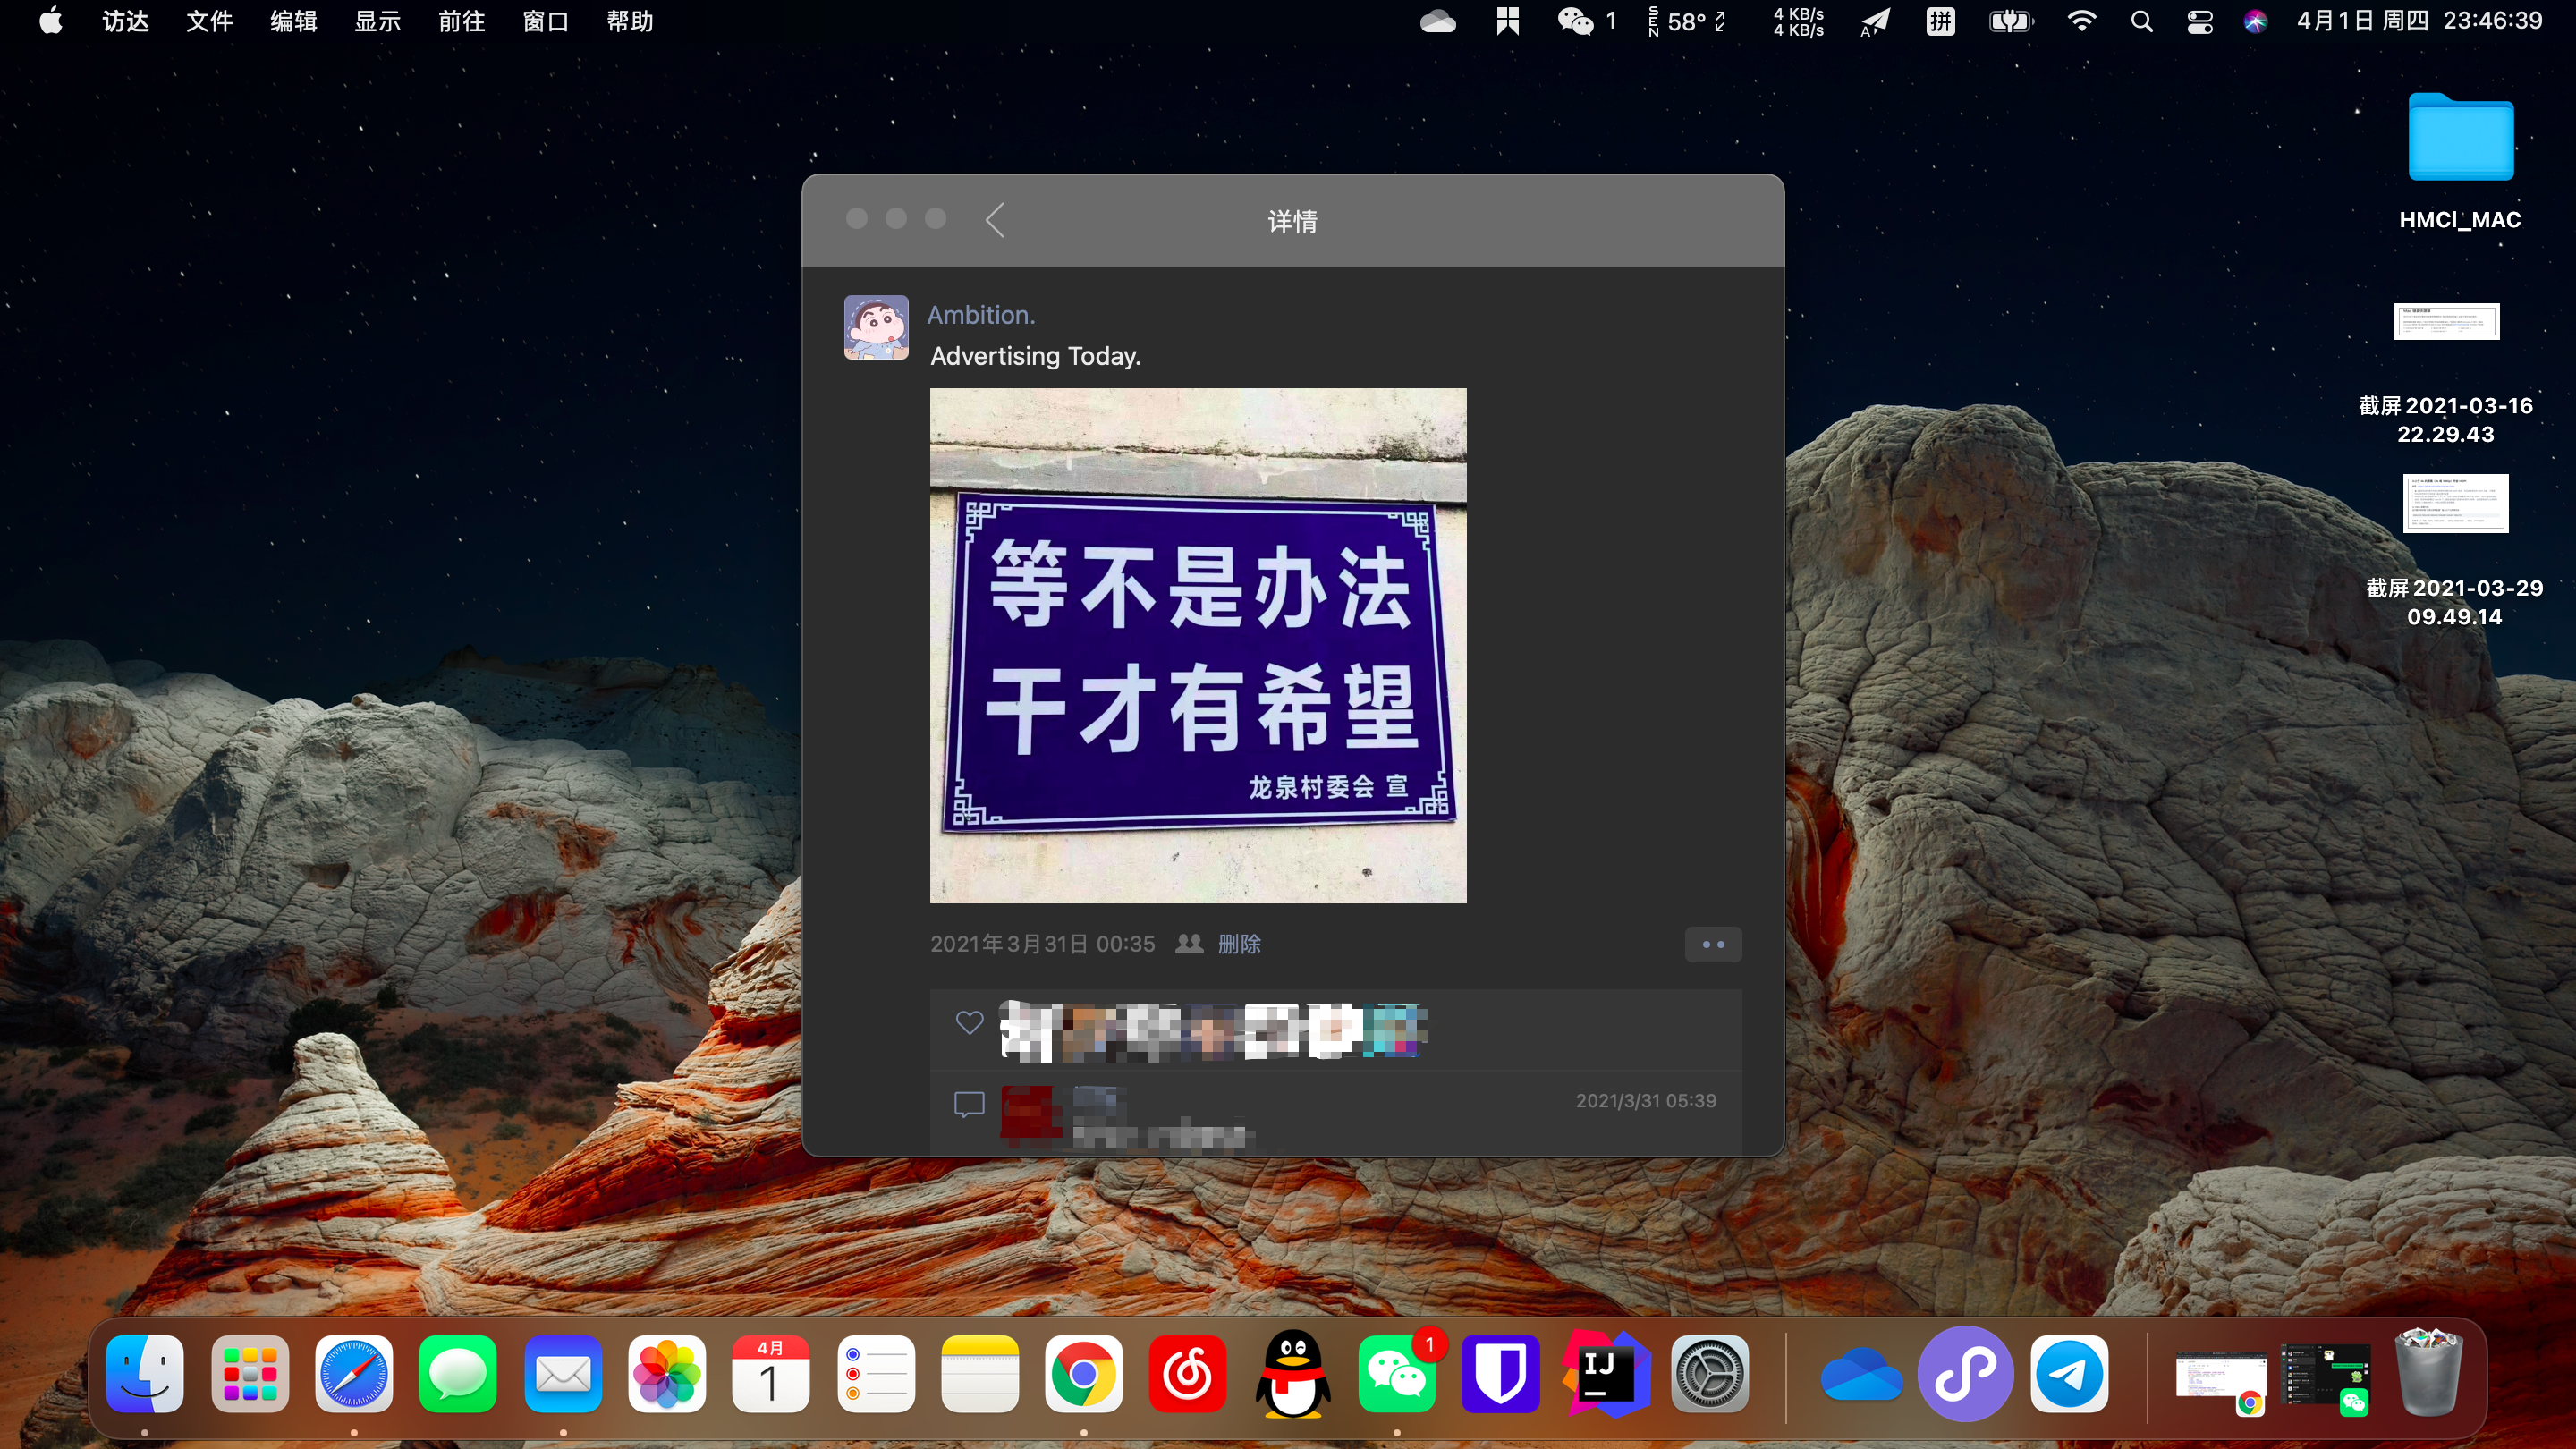The image size is (2576, 1449).
Task: Open the 访达 menu
Action: pos(125,21)
